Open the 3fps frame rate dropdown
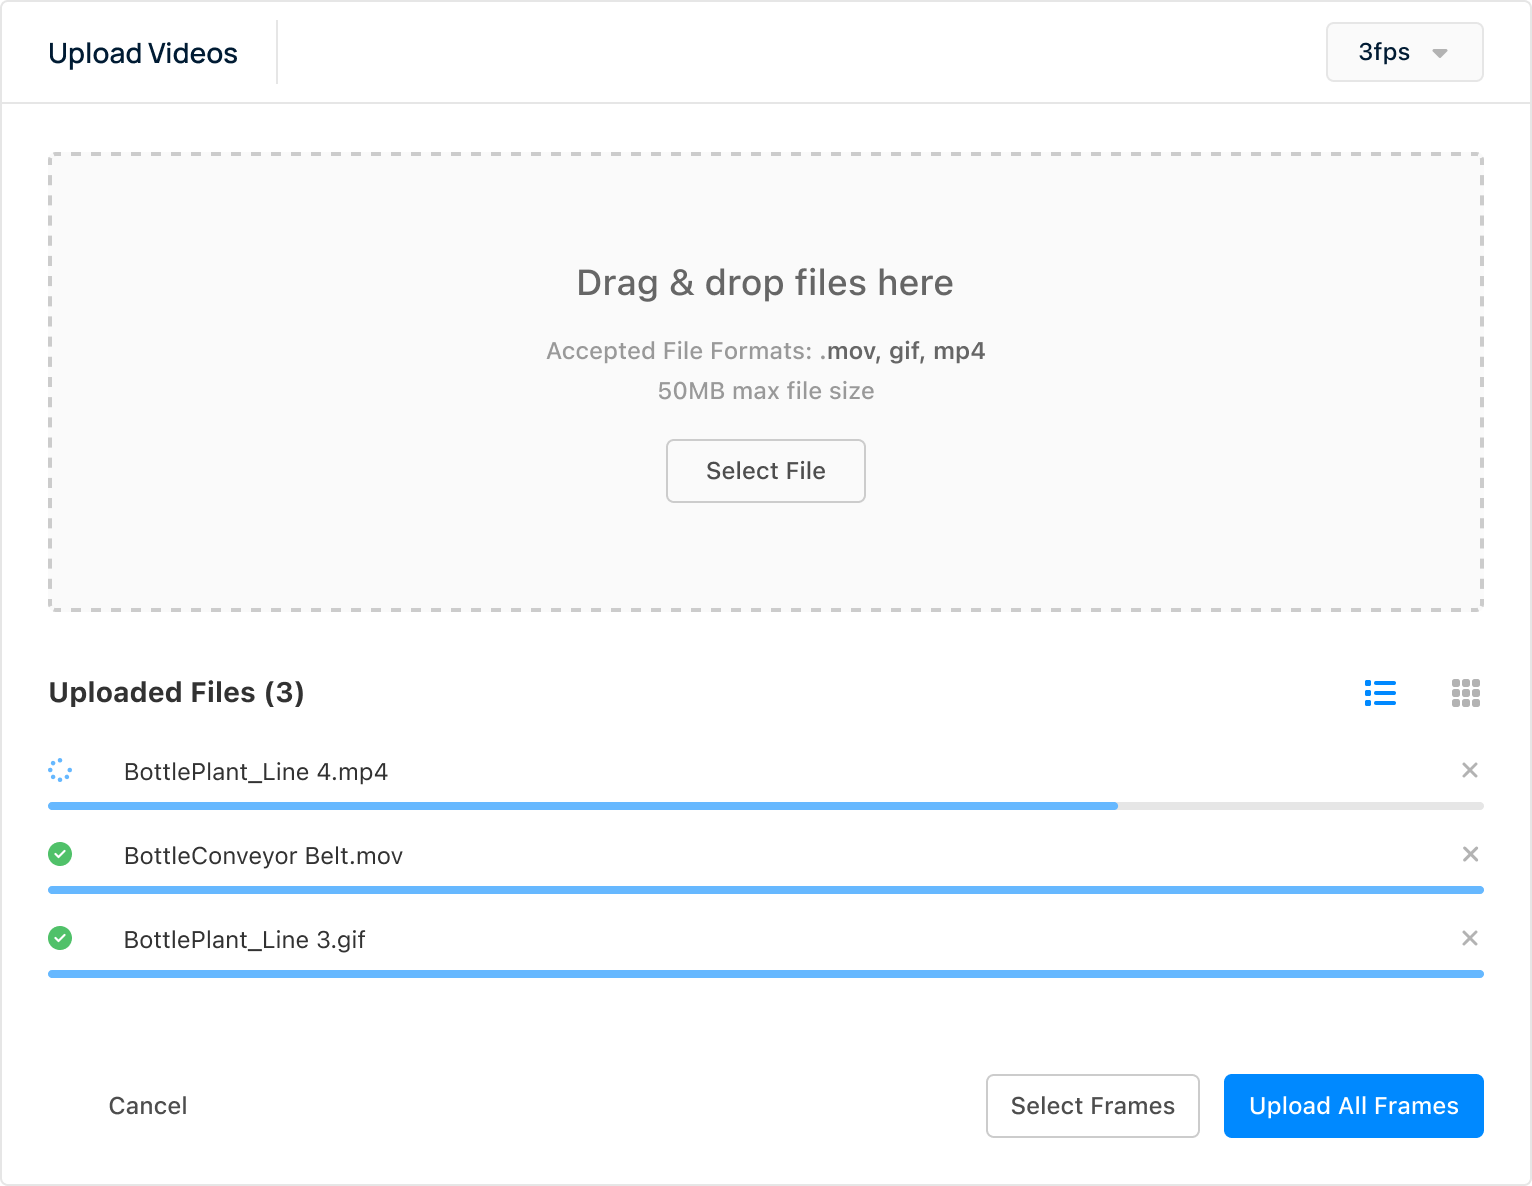Screen dimensions: 1532x1186 (1404, 52)
